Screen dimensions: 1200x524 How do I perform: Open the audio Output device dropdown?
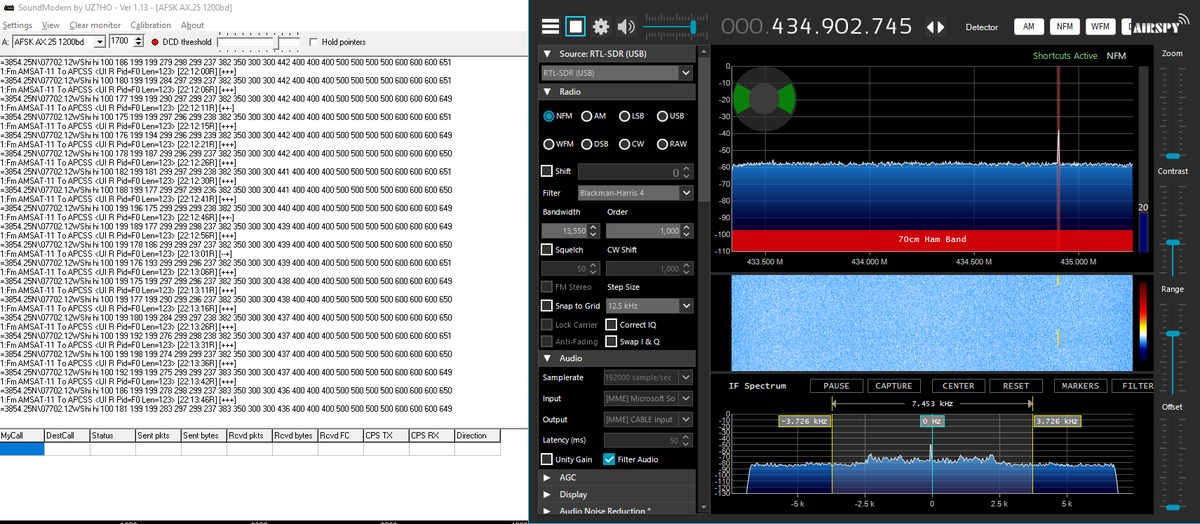click(649, 419)
